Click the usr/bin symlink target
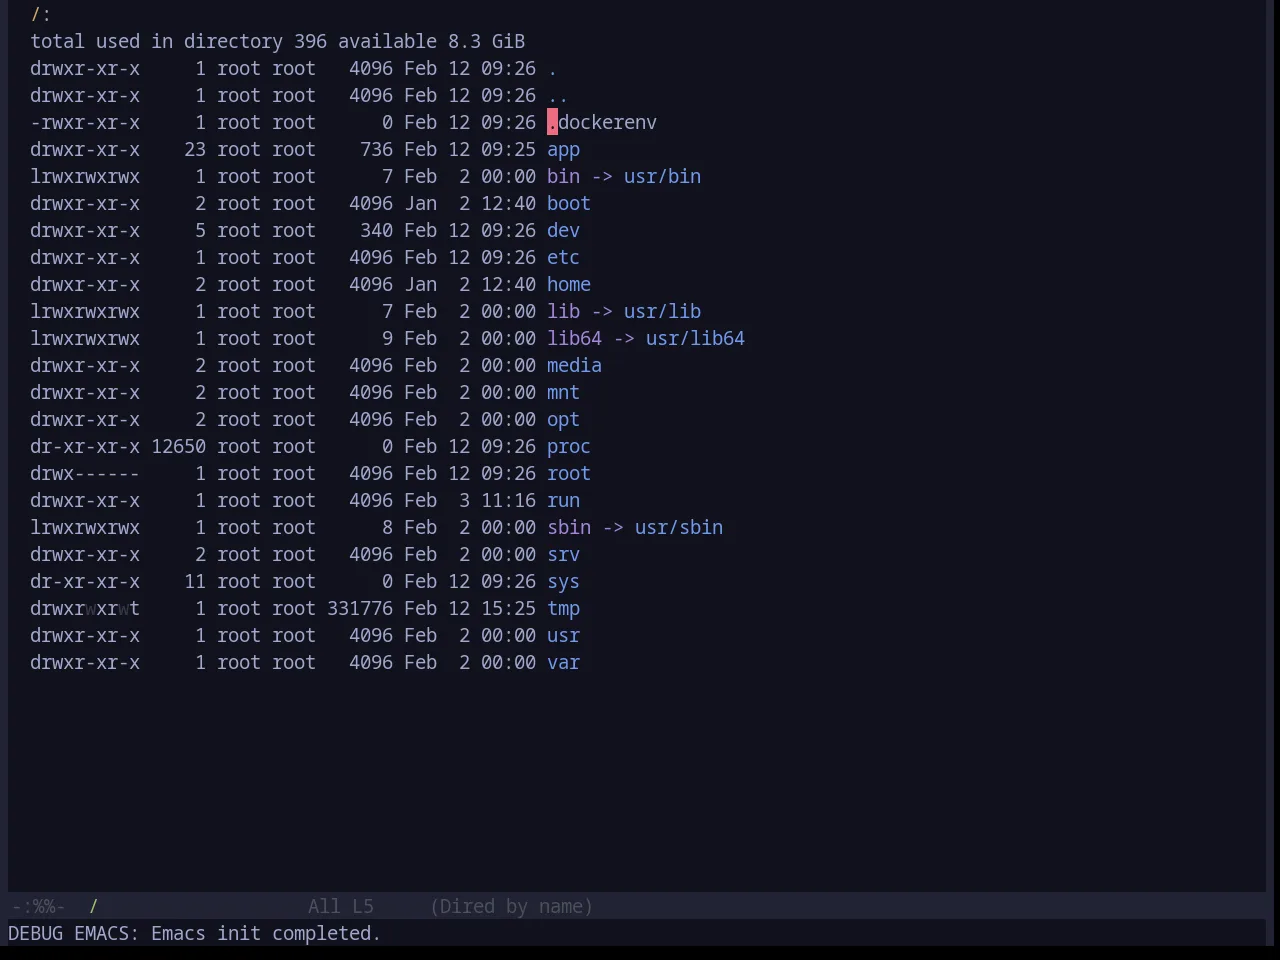The height and width of the screenshot is (960, 1280). coord(662,177)
